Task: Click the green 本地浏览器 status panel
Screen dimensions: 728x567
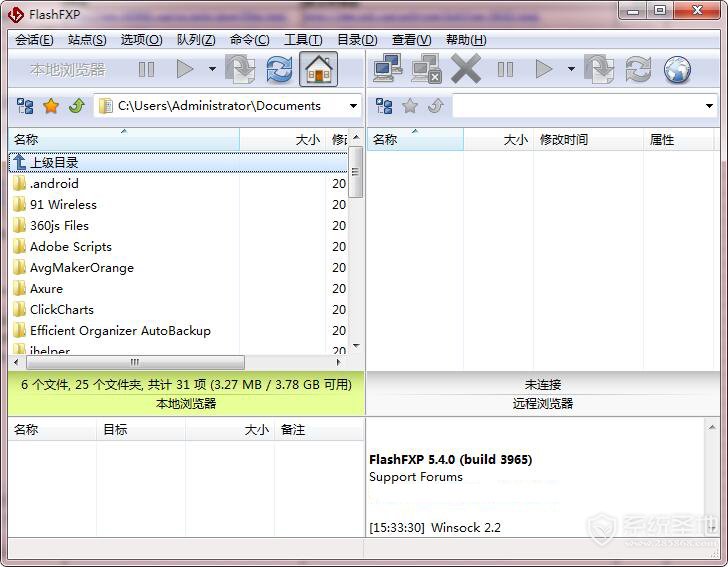Action: pyautogui.click(x=187, y=393)
